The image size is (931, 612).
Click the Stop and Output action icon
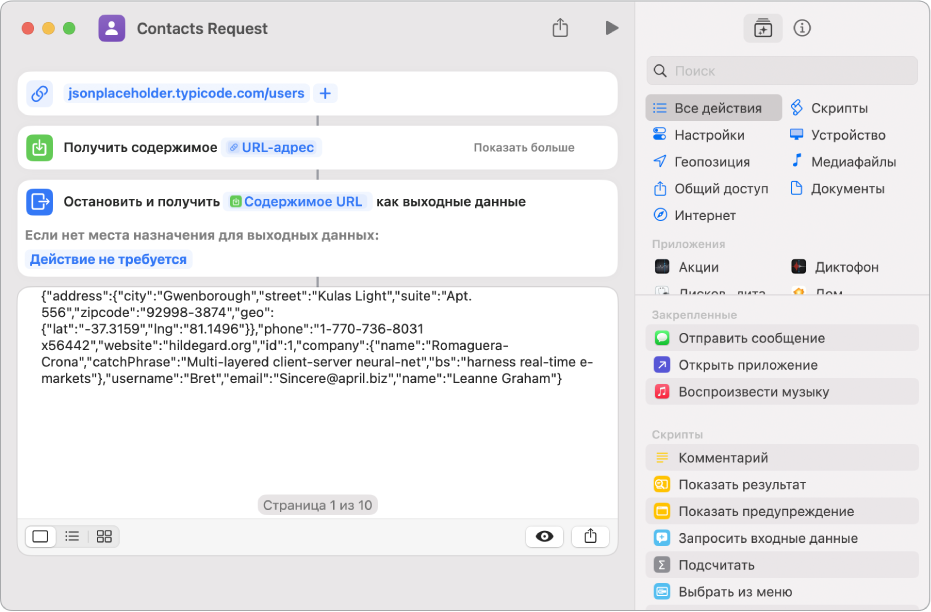click(x=39, y=201)
